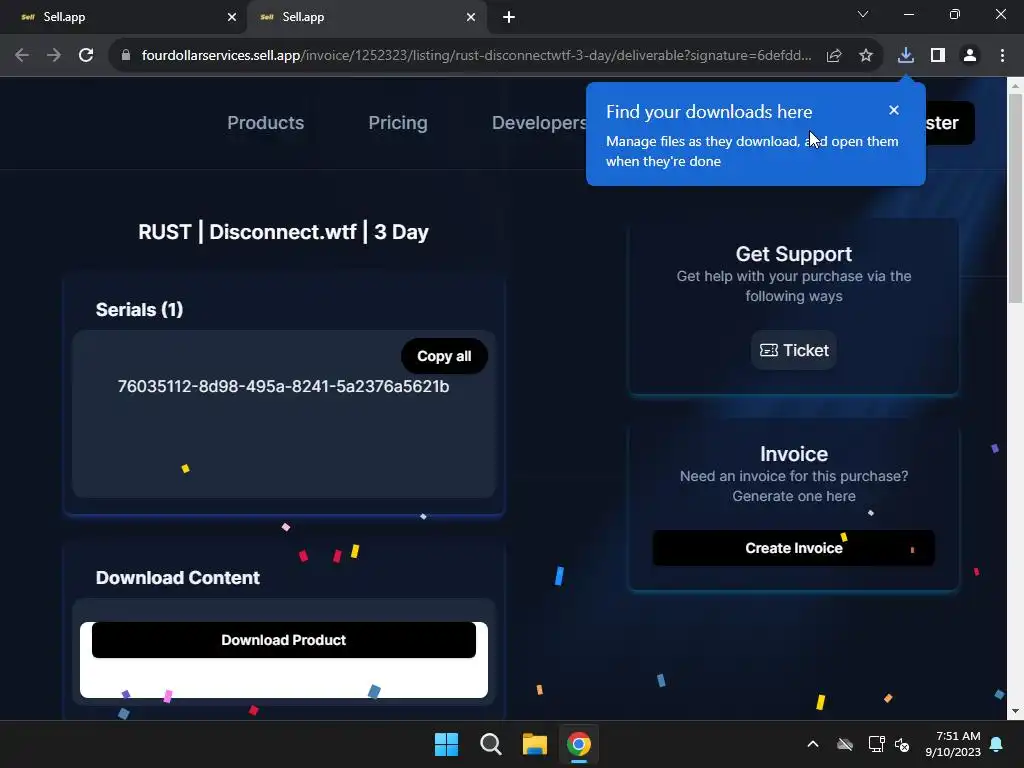Copy all serials
The width and height of the screenshot is (1024, 768).
coord(444,356)
